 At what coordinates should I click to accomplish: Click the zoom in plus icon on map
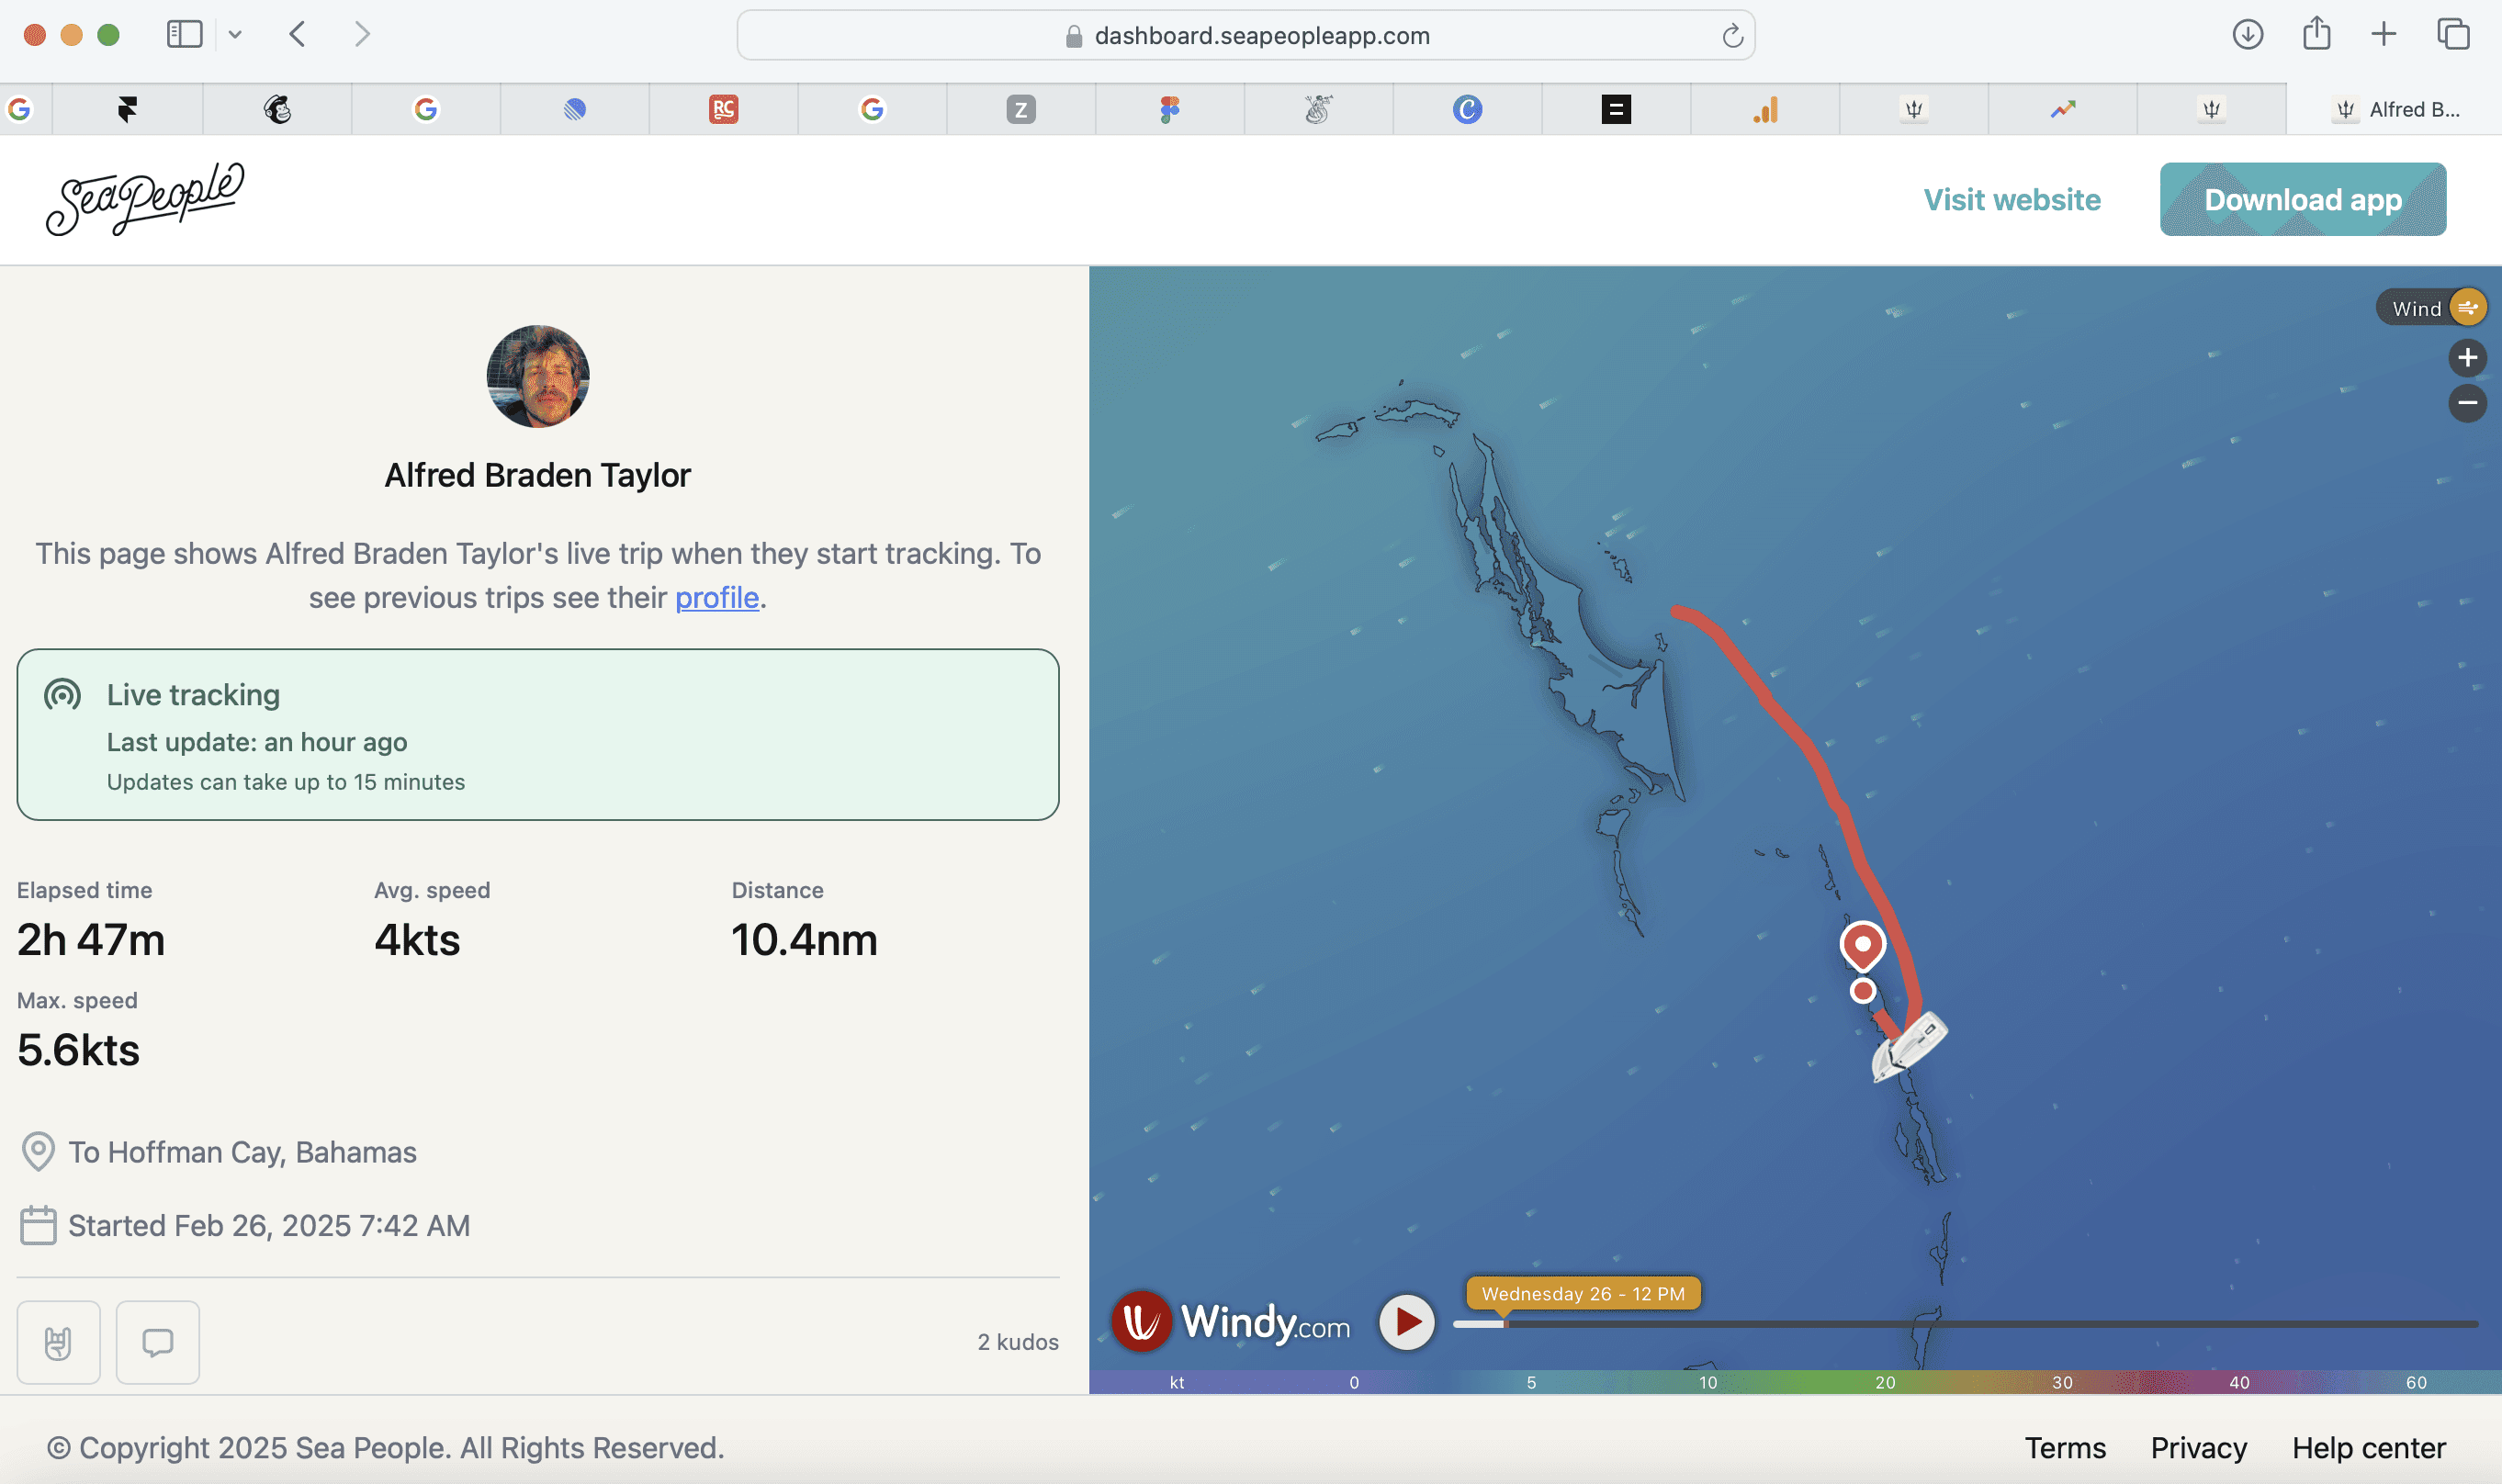[2467, 357]
